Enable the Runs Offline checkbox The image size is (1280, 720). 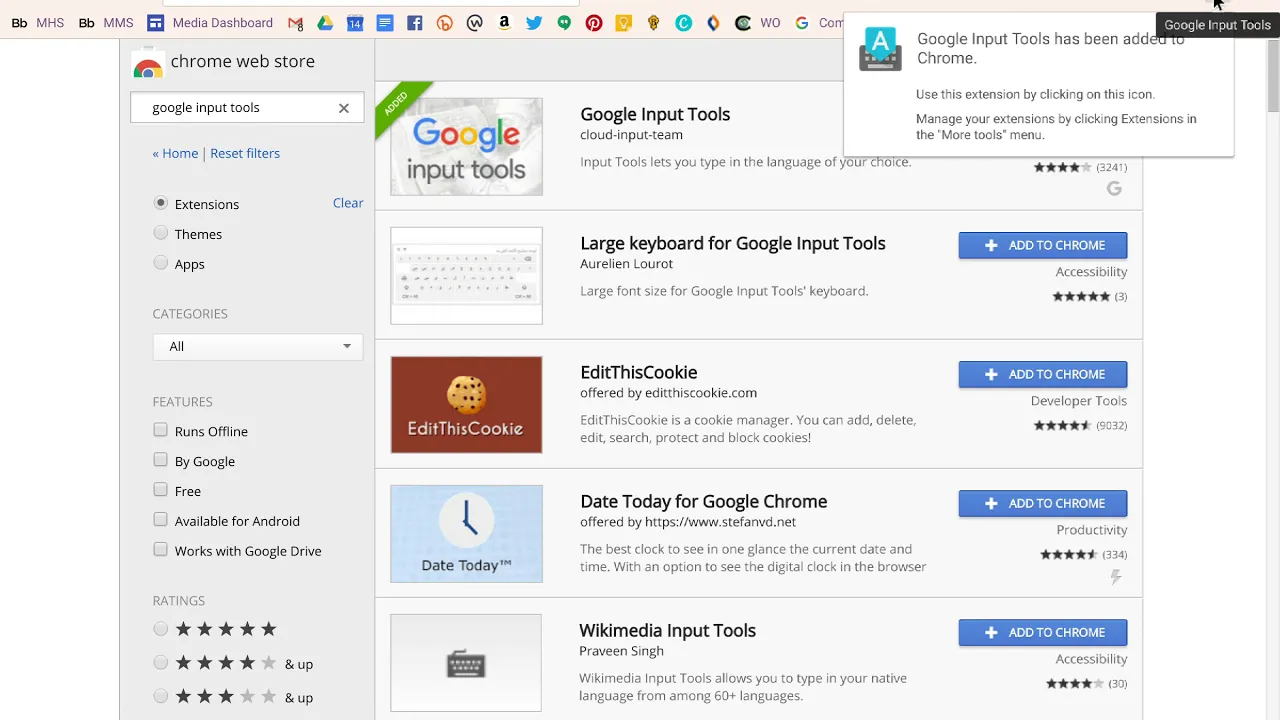point(160,430)
